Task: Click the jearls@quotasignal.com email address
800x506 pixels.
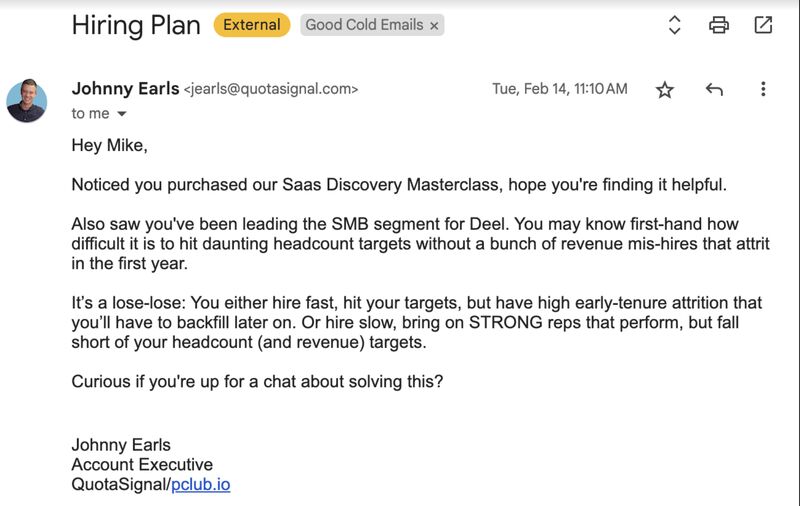Action: [x=271, y=89]
